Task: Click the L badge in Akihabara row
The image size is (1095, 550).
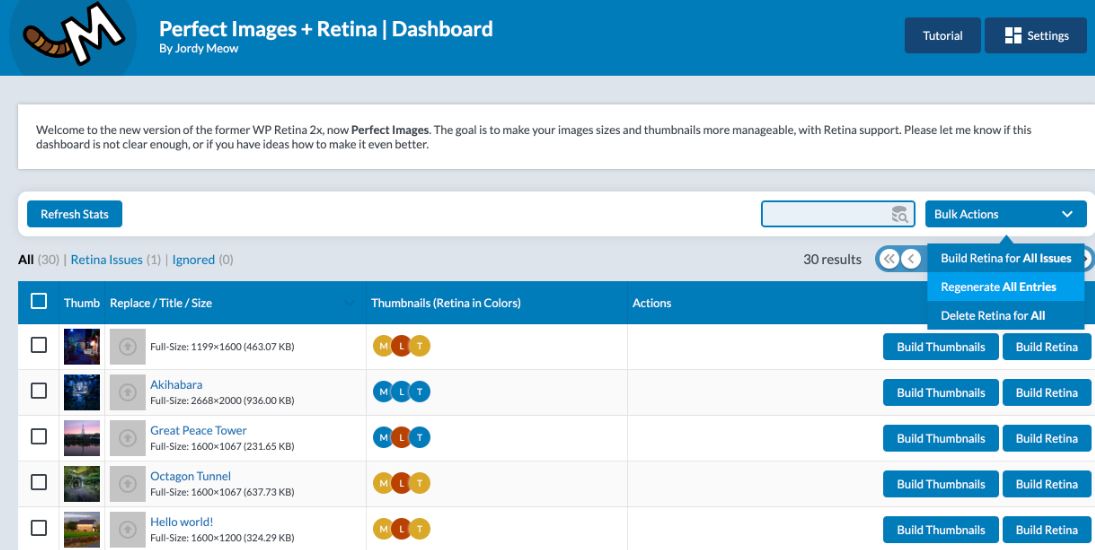Action: tap(401, 392)
